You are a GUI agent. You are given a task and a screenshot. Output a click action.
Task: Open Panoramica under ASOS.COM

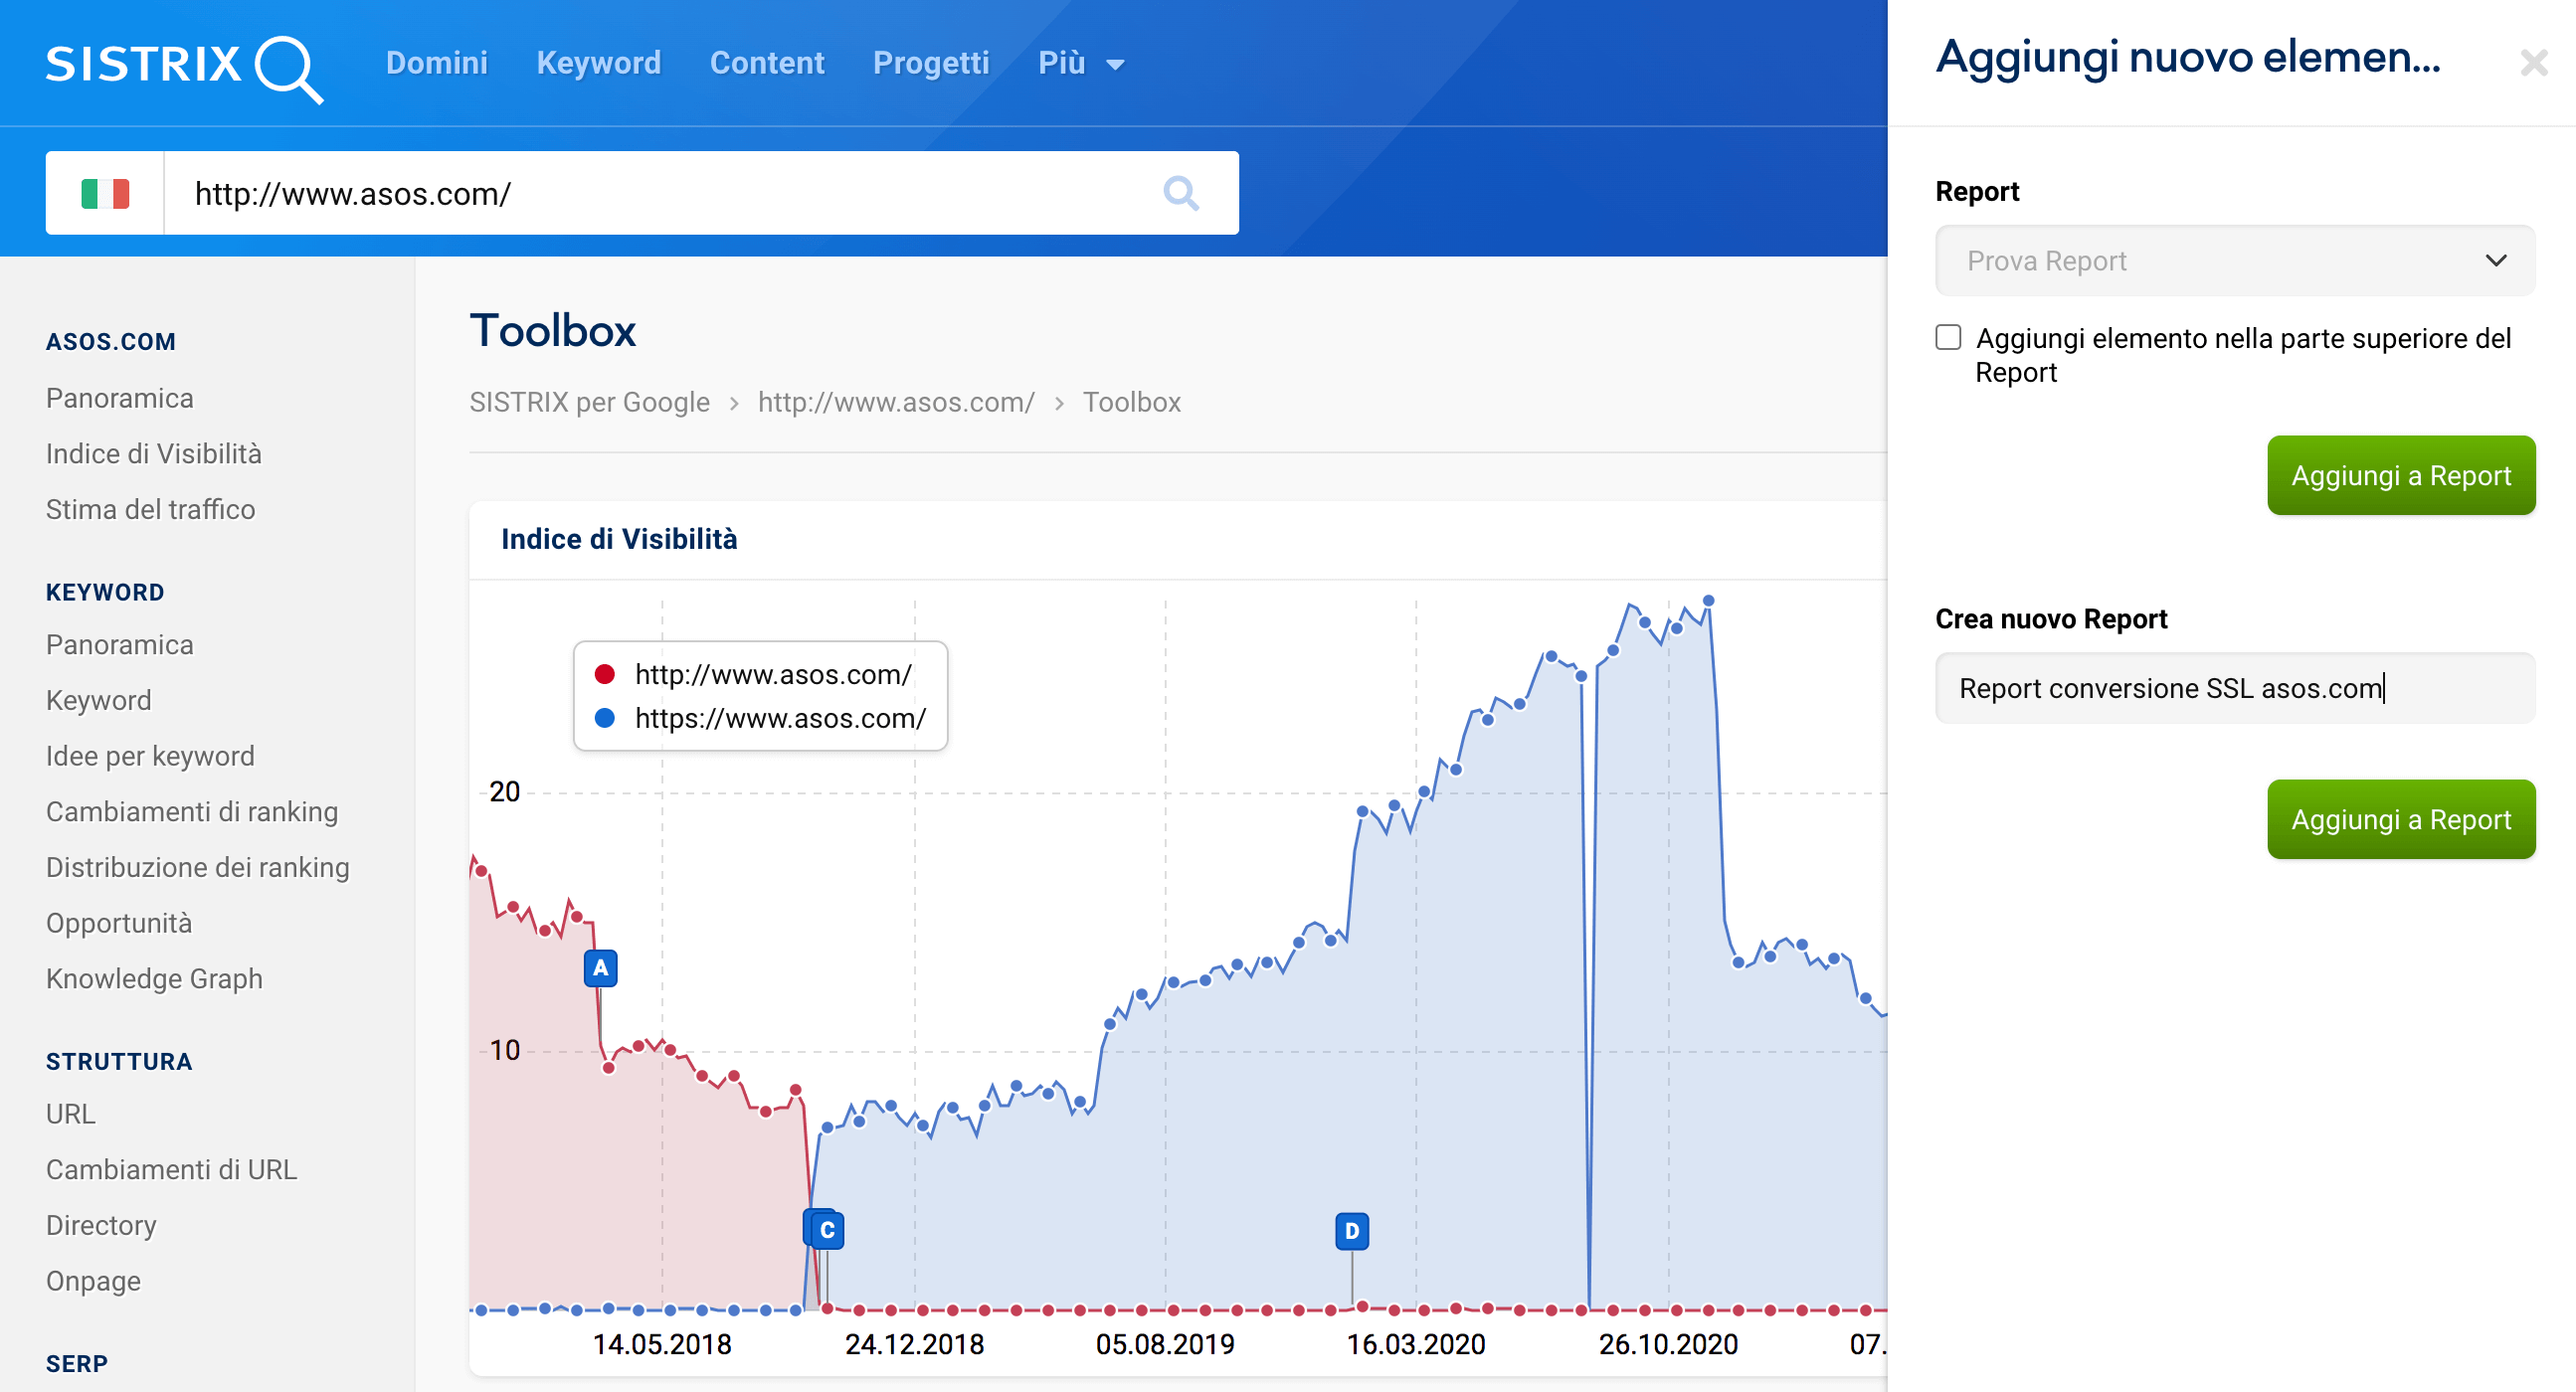120,398
